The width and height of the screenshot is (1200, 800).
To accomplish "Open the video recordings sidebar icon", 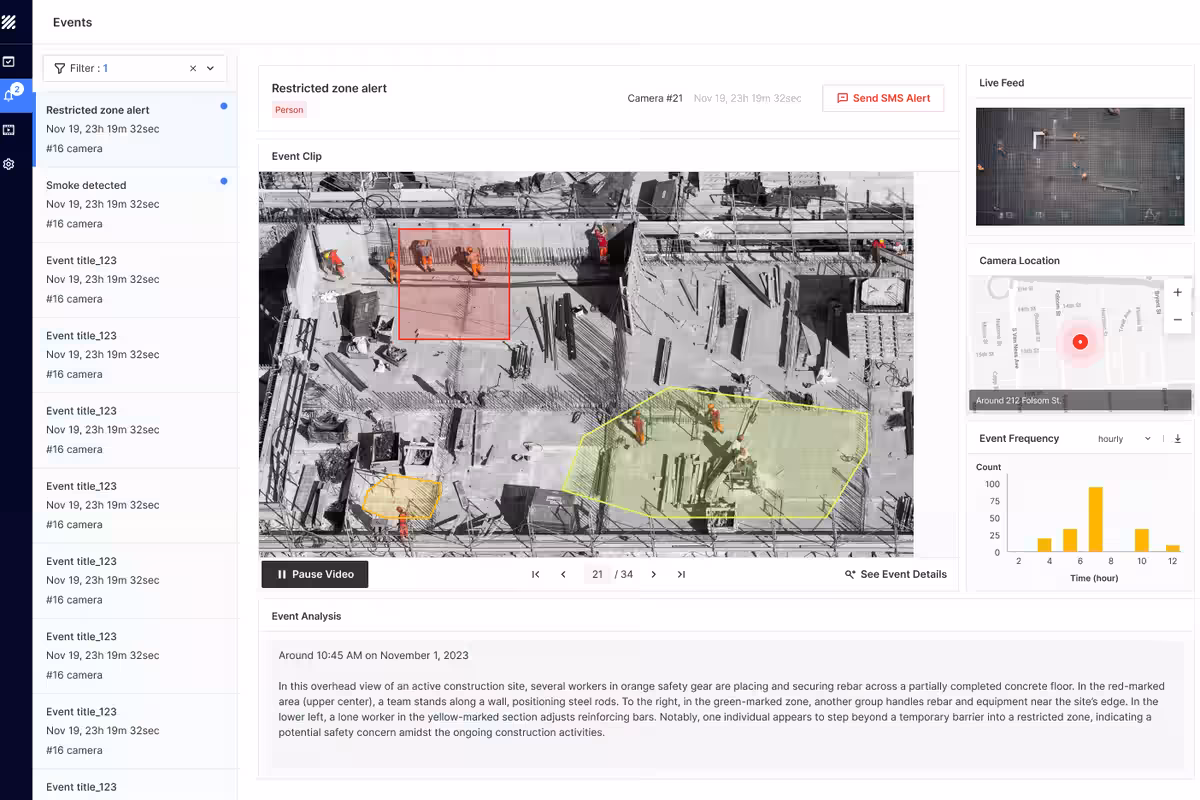I will coord(9,130).
